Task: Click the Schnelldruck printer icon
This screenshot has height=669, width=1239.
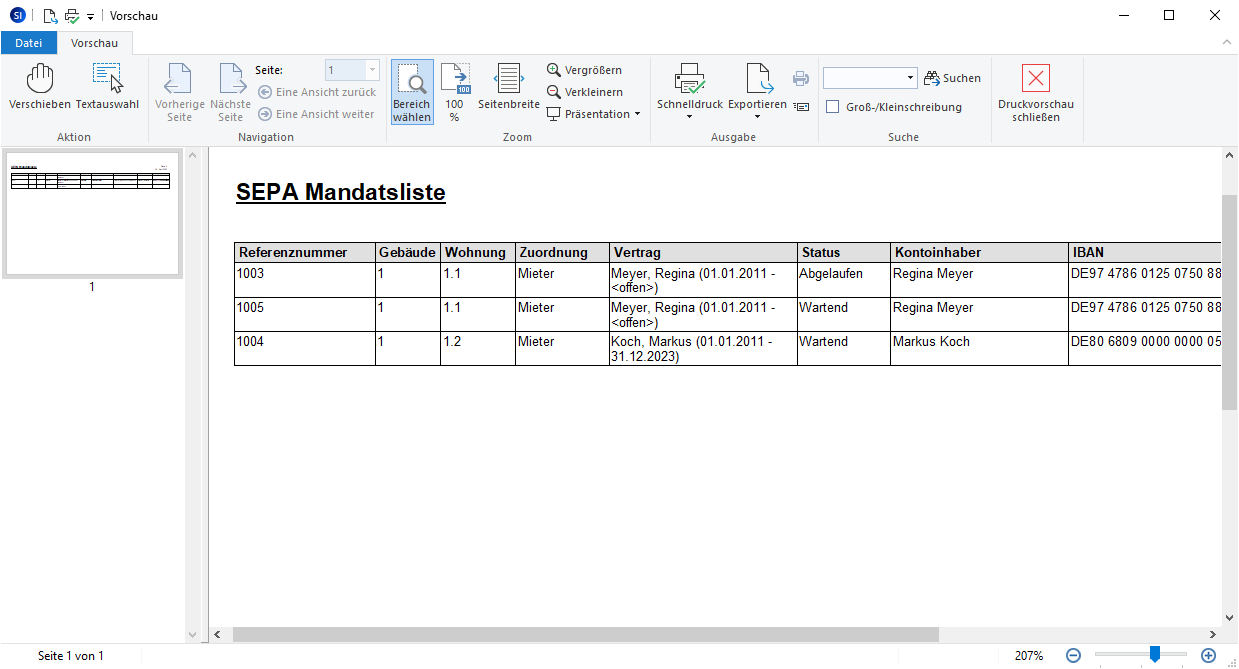Action: pos(689,80)
